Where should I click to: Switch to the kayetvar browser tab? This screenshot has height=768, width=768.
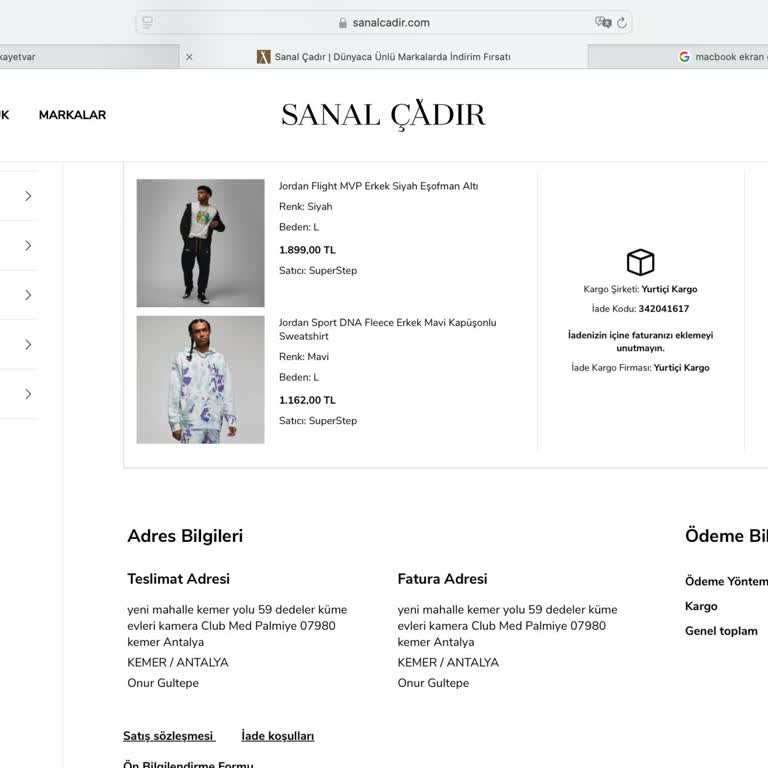coord(89,57)
